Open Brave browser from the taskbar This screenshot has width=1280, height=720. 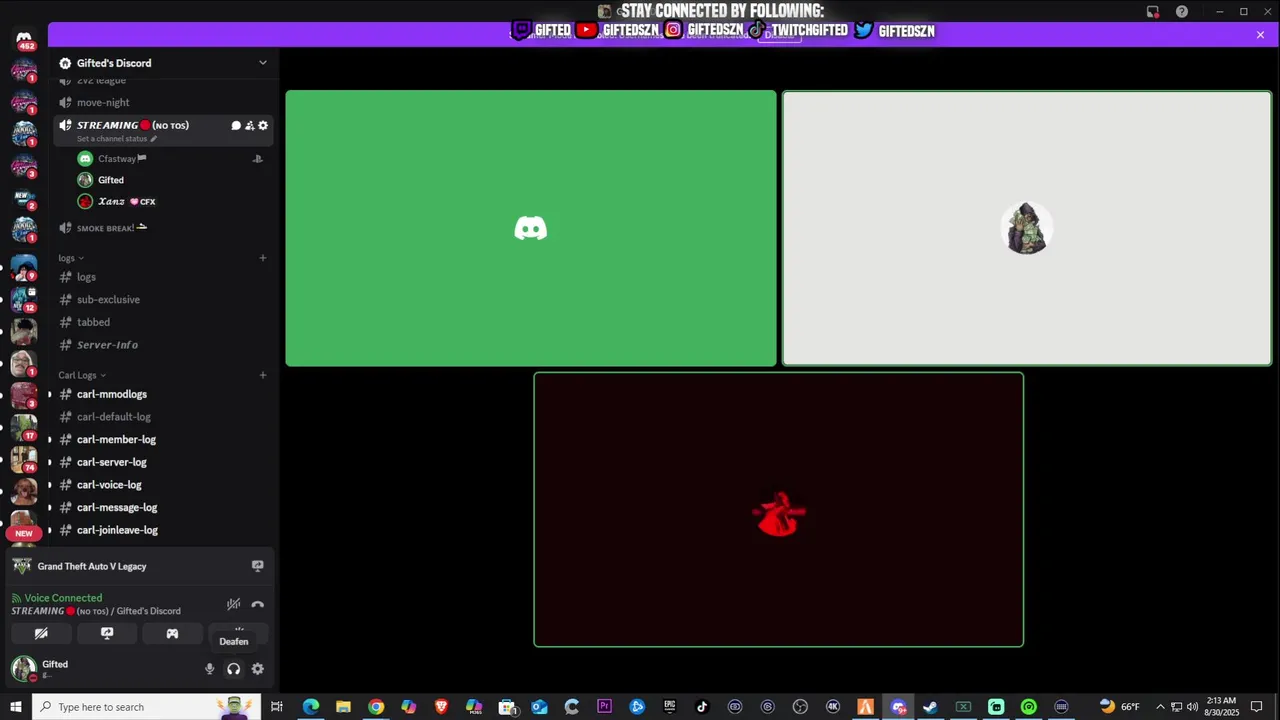(441, 707)
